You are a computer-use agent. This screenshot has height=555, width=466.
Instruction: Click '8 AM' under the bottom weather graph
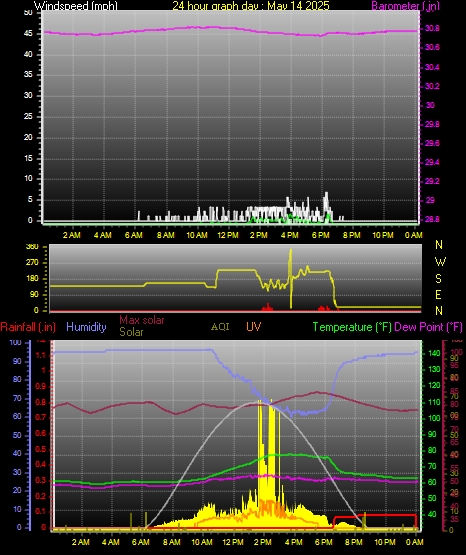click(171, 542)
